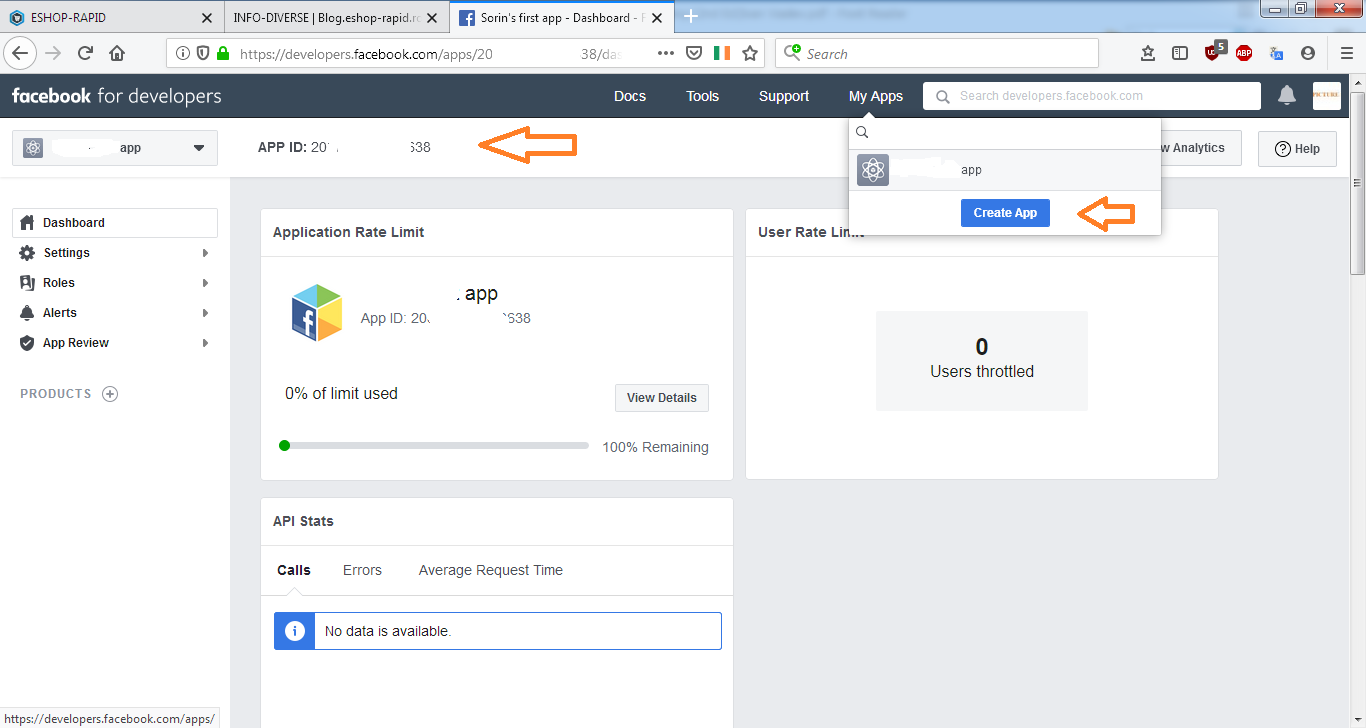The height and width of the screenshot is (728, 1366).
Task: Click the browser Forward arrow button
Action: click(53, 53)
